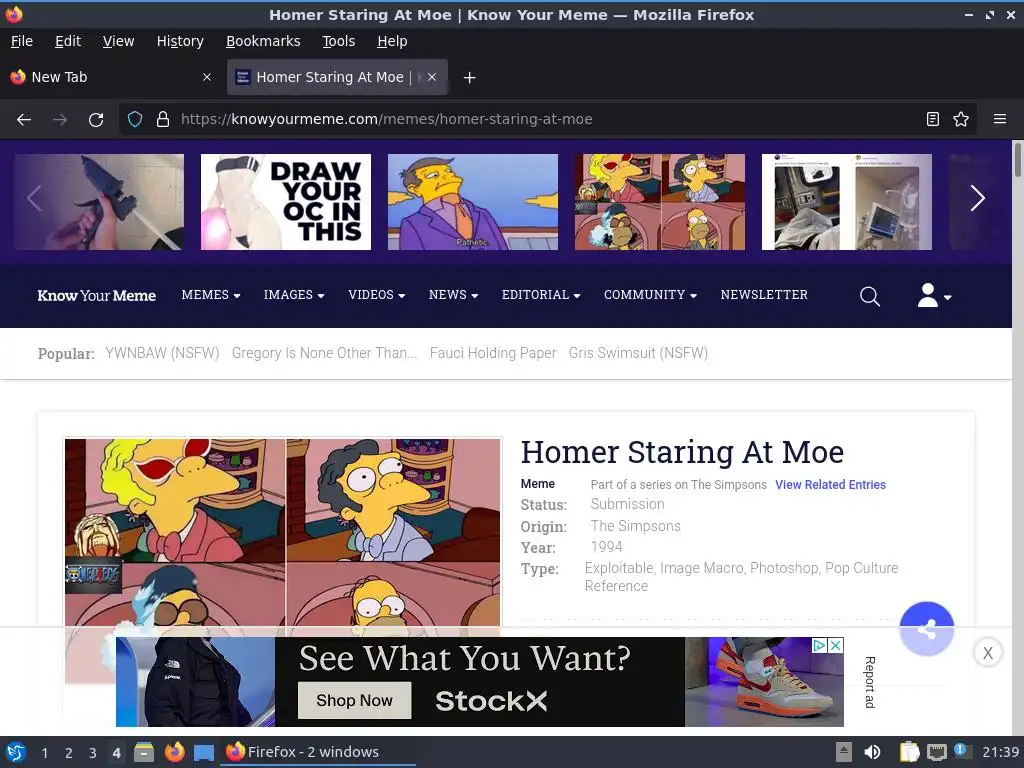Screen dimensions: 1024x768
Task: Reload the current page
Action: coord(96,120)
